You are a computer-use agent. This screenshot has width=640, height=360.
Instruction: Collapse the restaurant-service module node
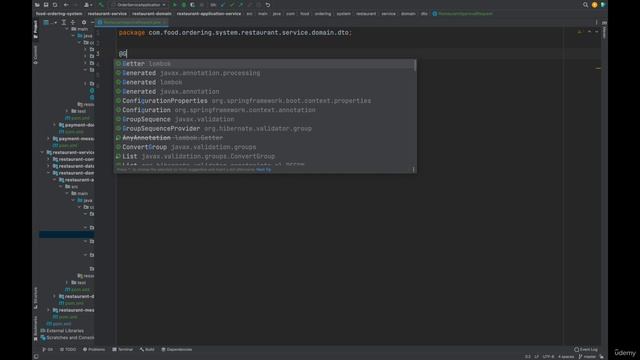[x=42, y=152]
